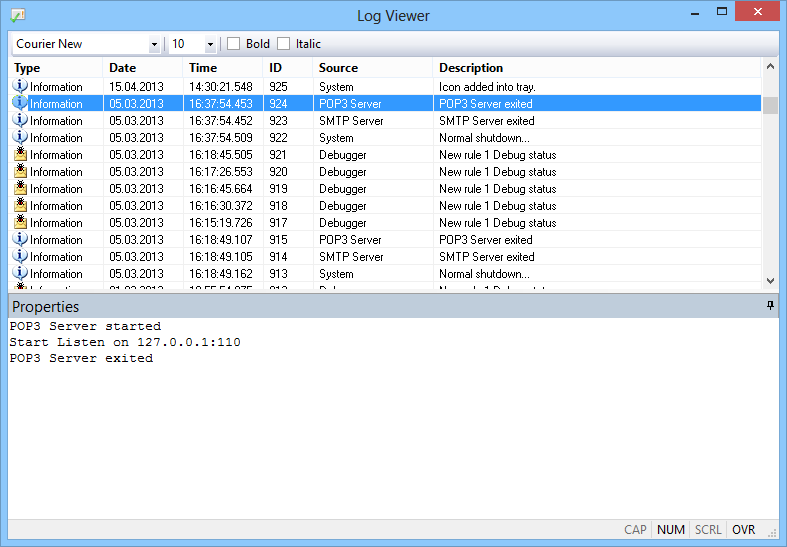Click the info icon on row ID 914
787x547 pixels.
tap(20, 256)
